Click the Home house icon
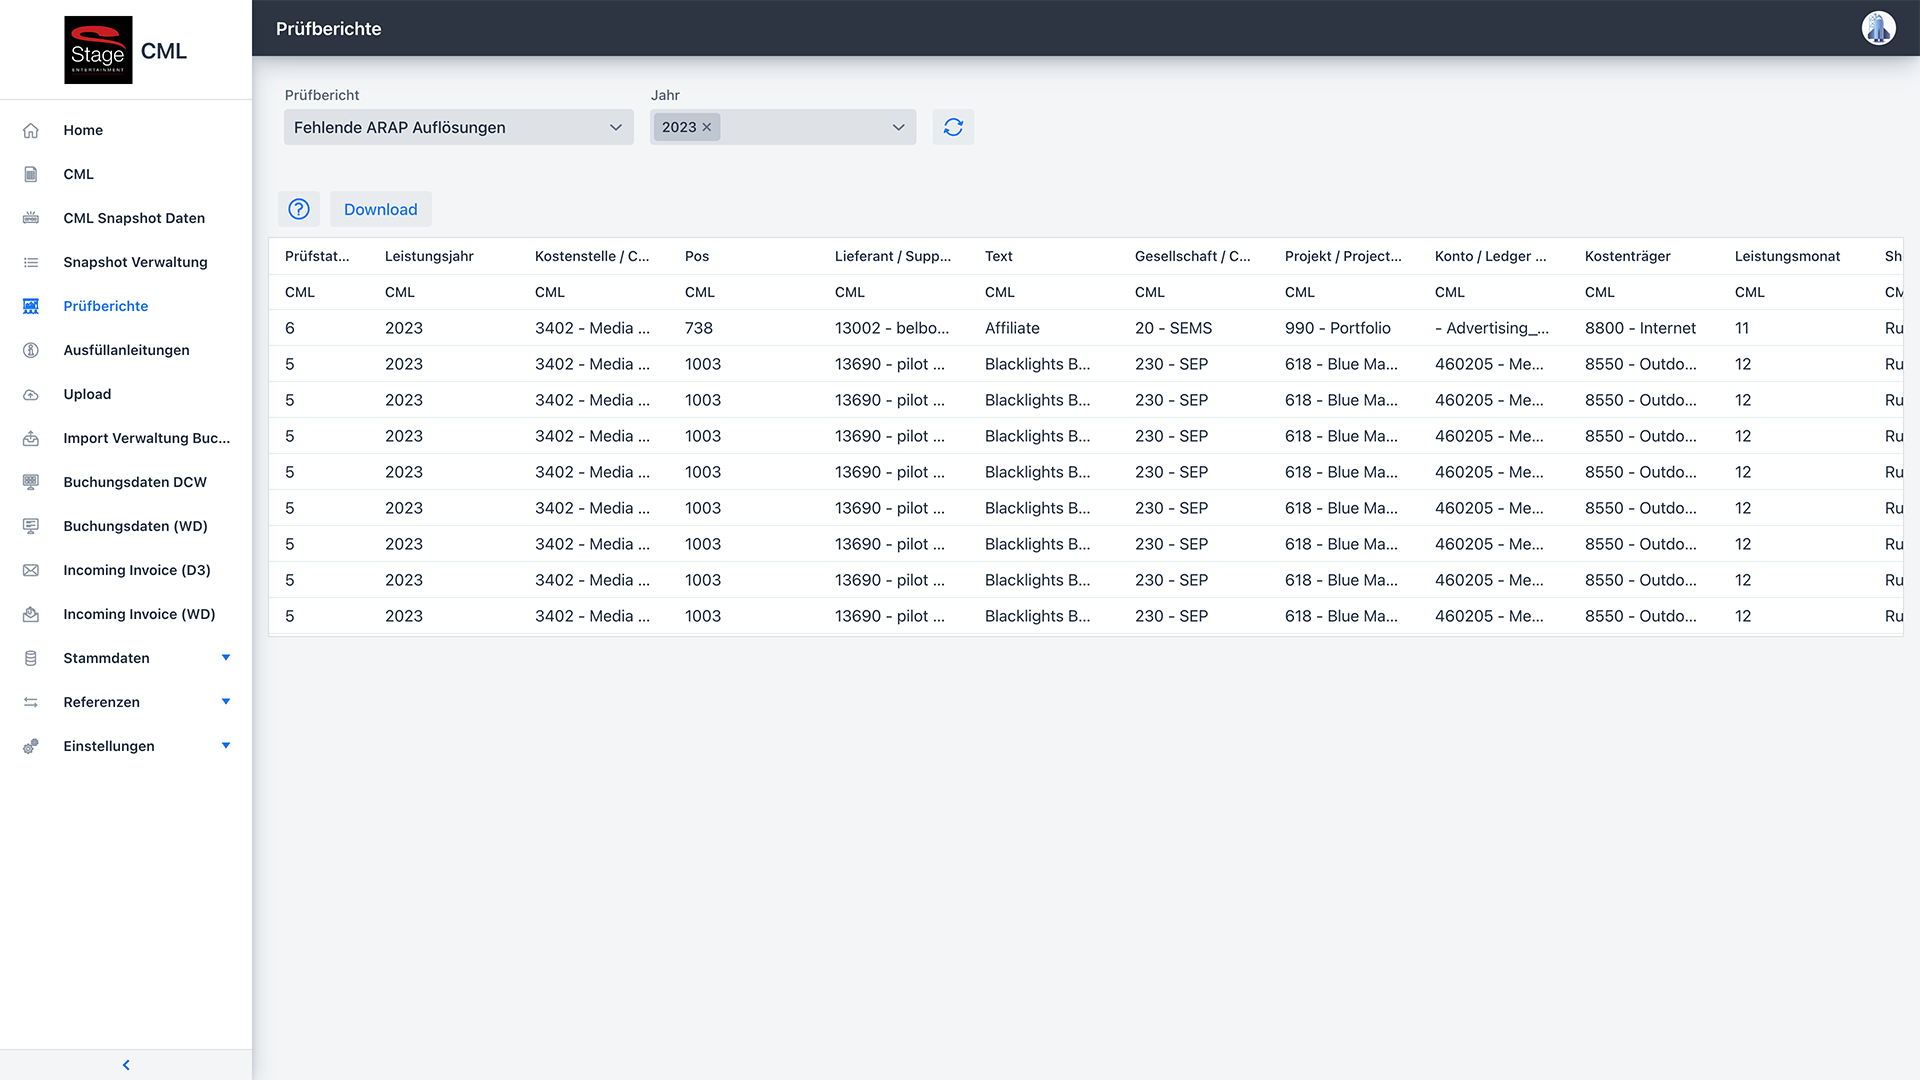1920x1080 pixels. pos(31,130)
